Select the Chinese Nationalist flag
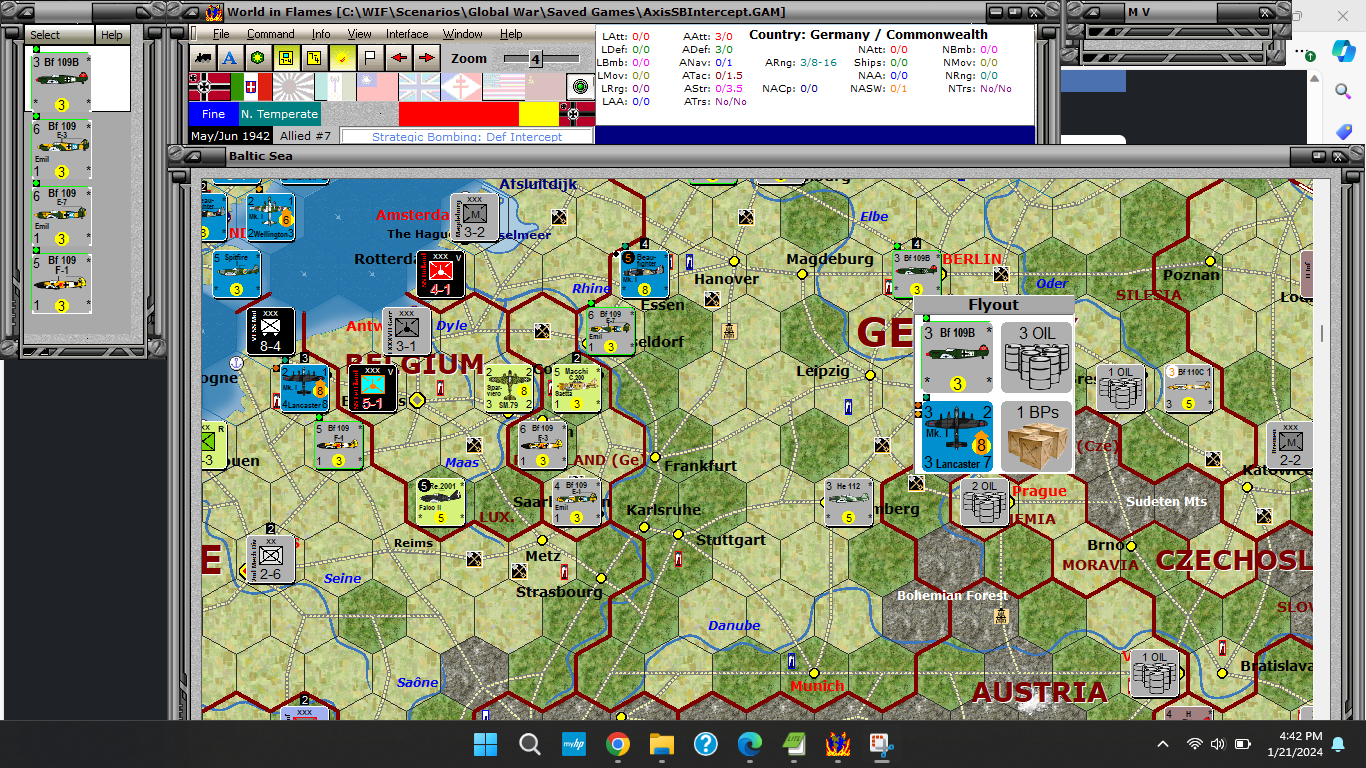The height and width of the screenshot is (768, 1366). 378,87
